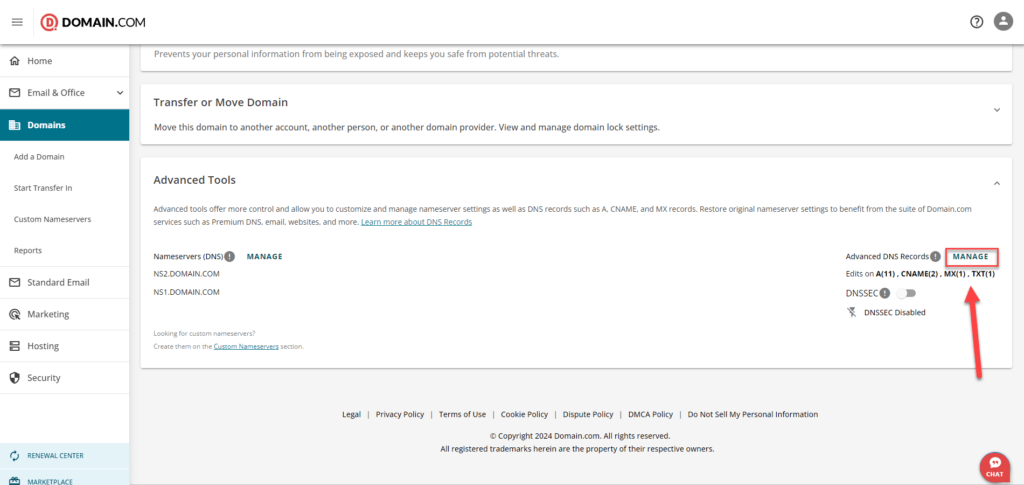Open the Privacy Policy footer link

399,414
